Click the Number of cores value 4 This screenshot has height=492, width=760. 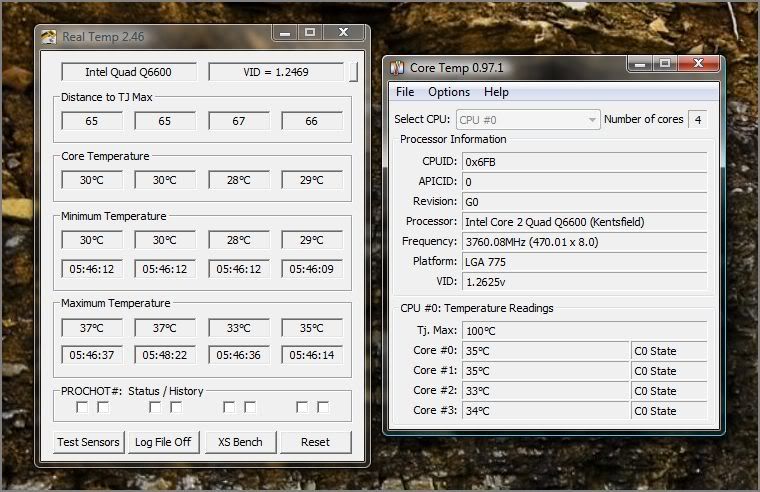click(697, 120)
